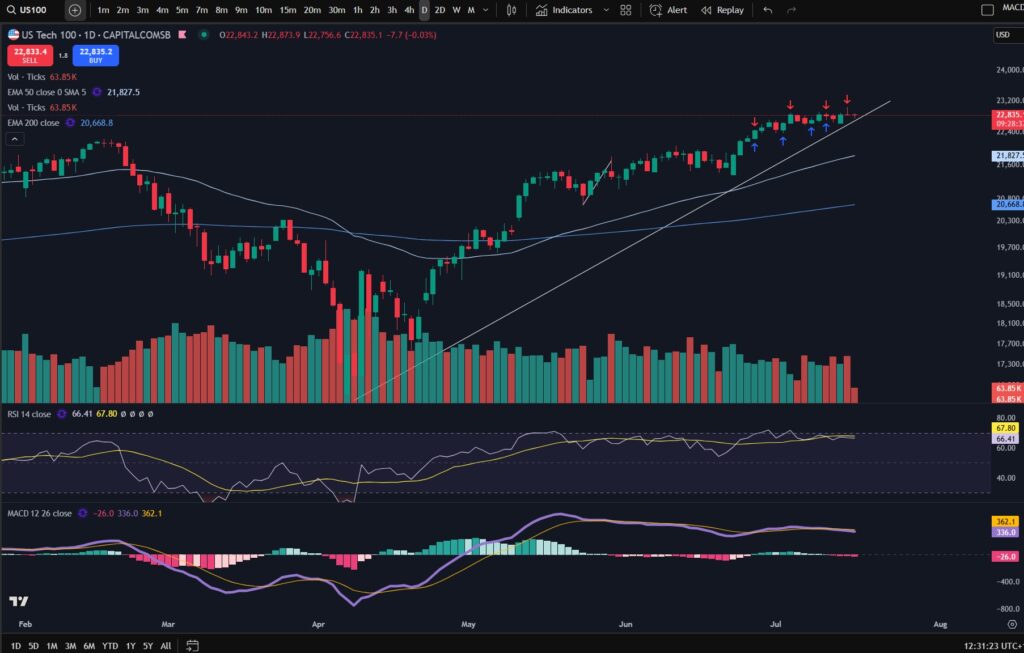Switch to the 2D interval
The image size is (1024, 653).
(x=440, y=10)
